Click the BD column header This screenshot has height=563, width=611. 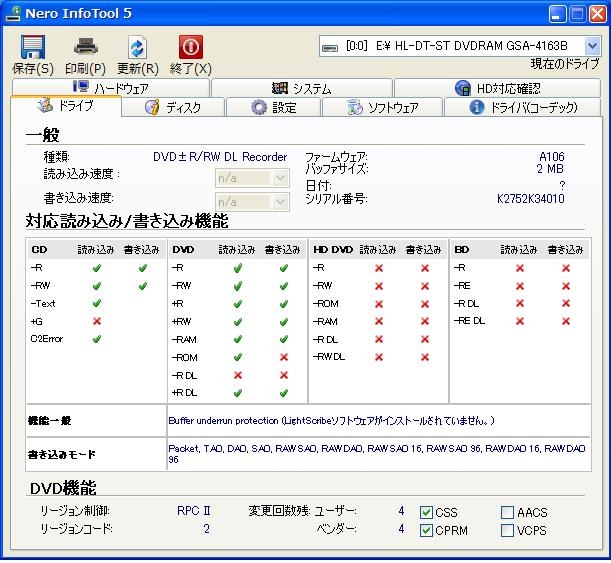pyautogui.click(x=462, y=250)
